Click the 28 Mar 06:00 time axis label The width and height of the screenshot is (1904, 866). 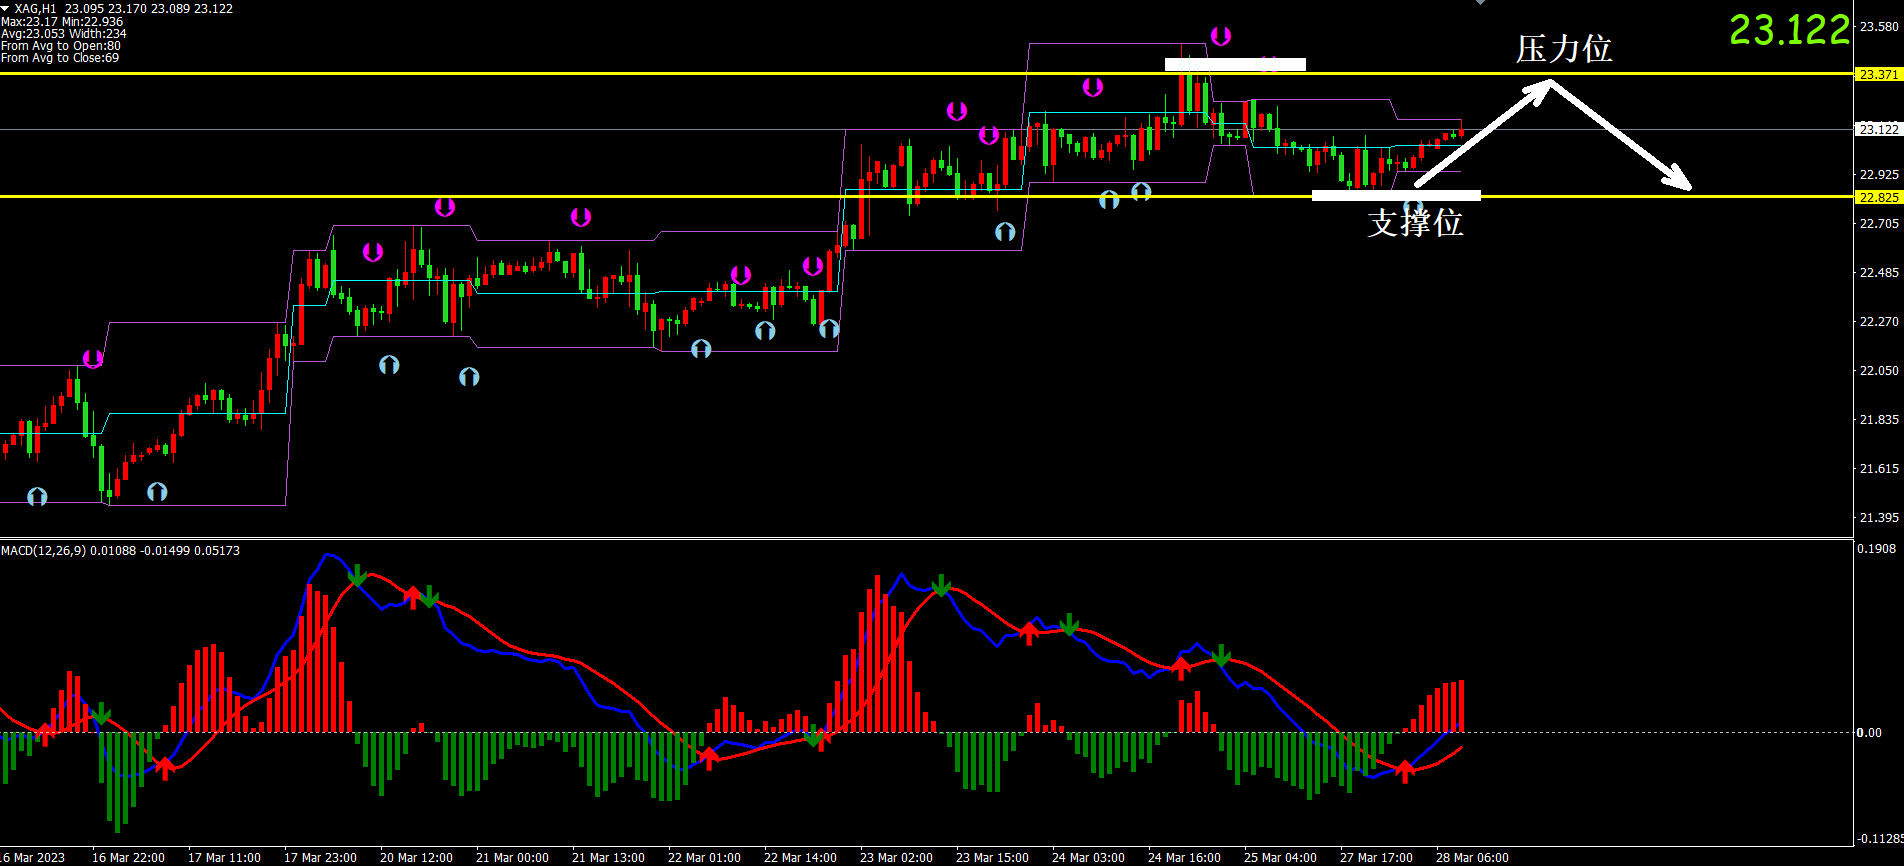click(x=1472, y=858)
